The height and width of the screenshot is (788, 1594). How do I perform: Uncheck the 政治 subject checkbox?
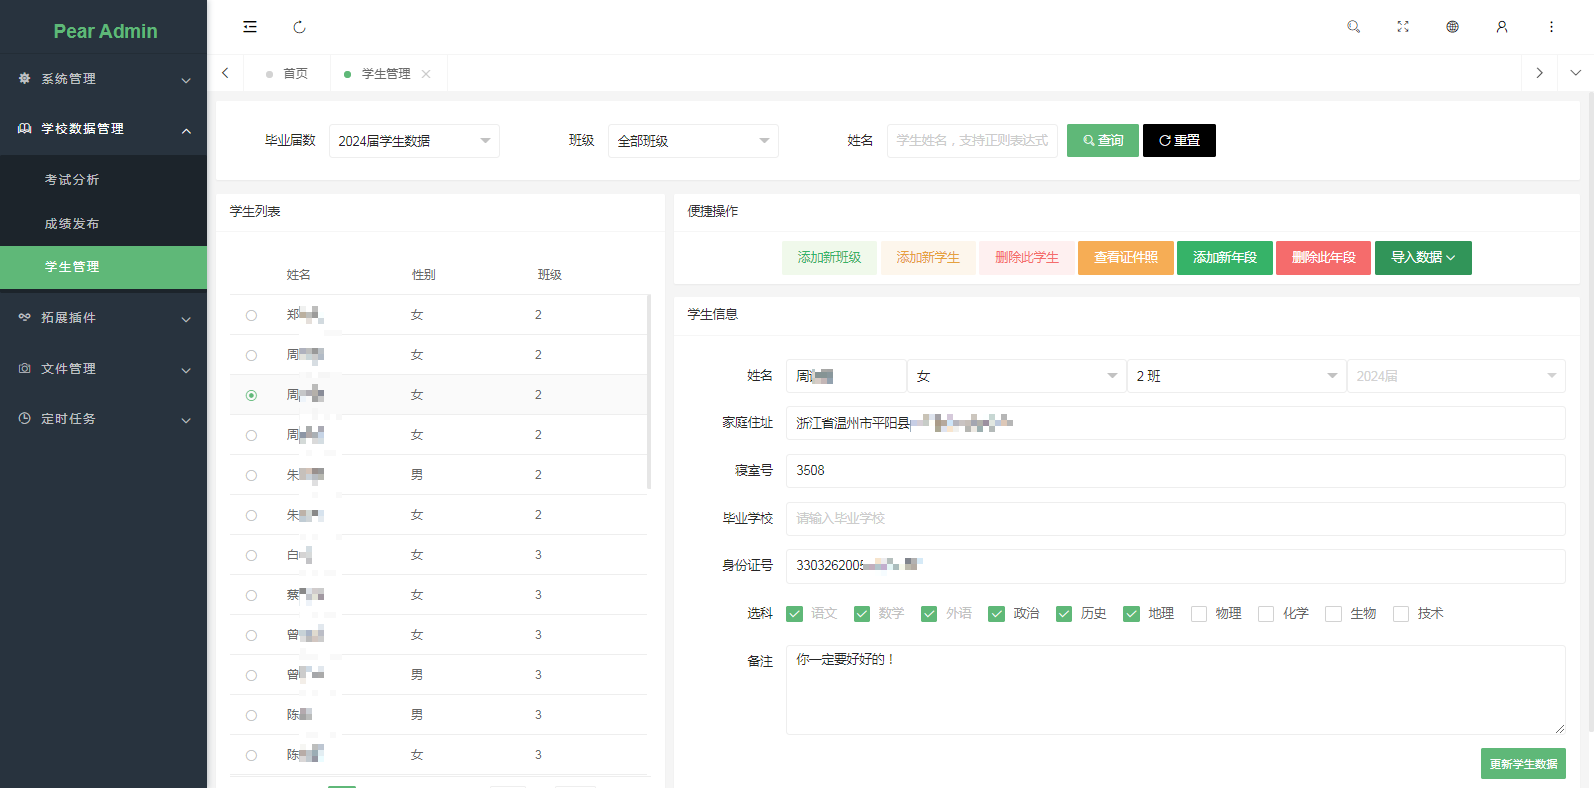pos(996,614)
